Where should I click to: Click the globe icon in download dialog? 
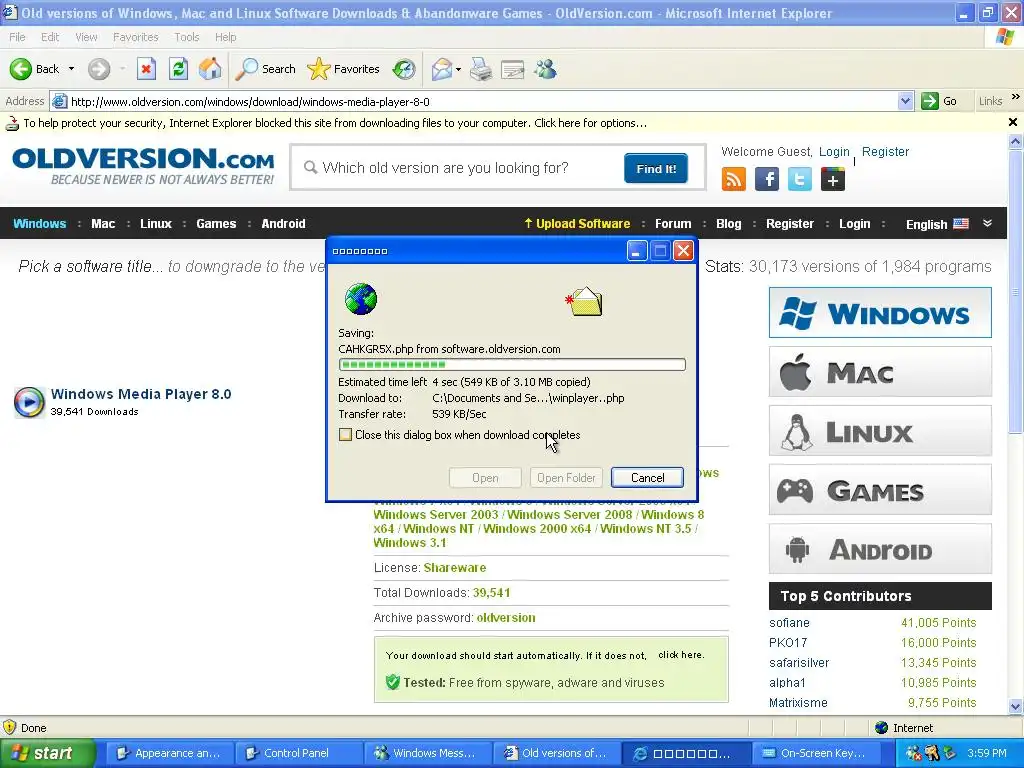tap(360, 299)
